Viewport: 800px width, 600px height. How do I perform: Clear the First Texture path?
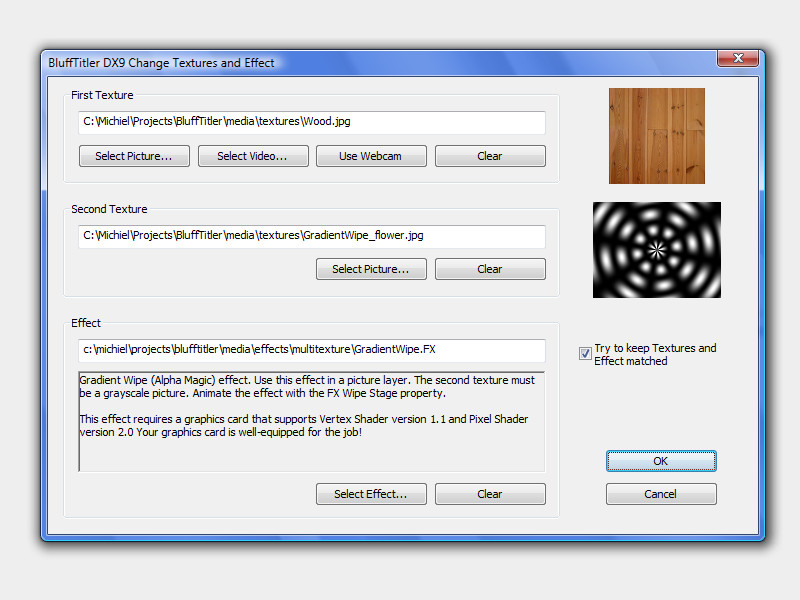coord(490,156)
